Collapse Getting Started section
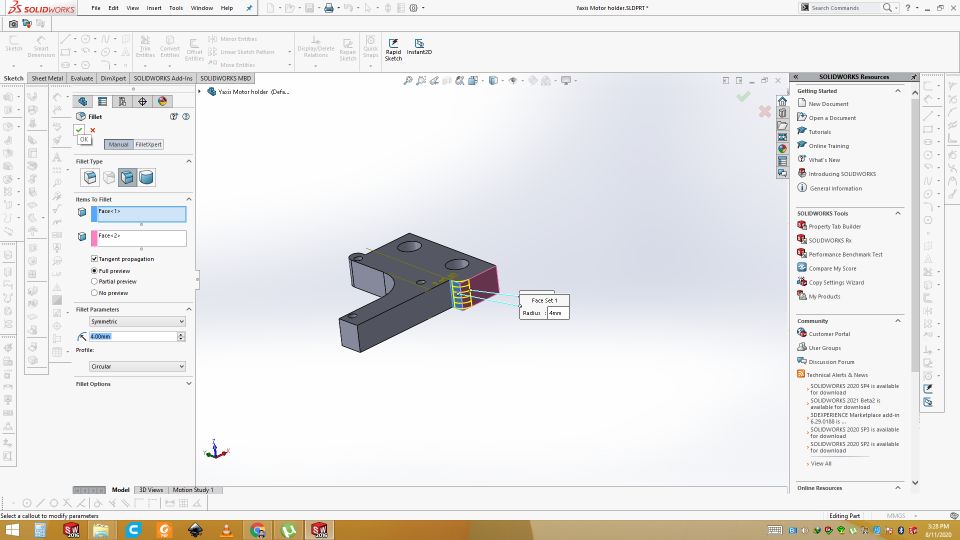 (898, 91)
